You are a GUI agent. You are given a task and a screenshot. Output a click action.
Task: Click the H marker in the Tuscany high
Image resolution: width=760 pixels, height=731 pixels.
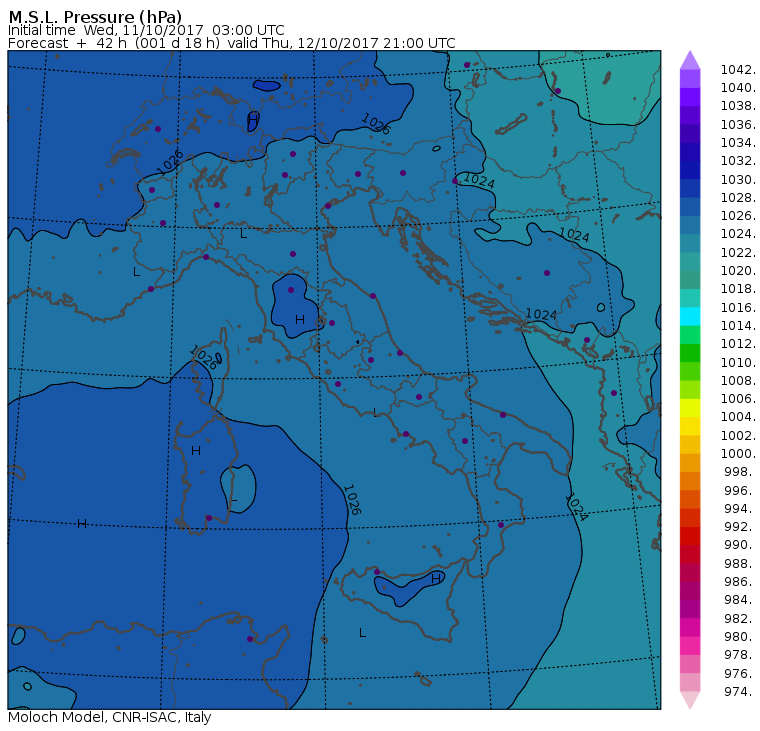(x=300, y=319)
